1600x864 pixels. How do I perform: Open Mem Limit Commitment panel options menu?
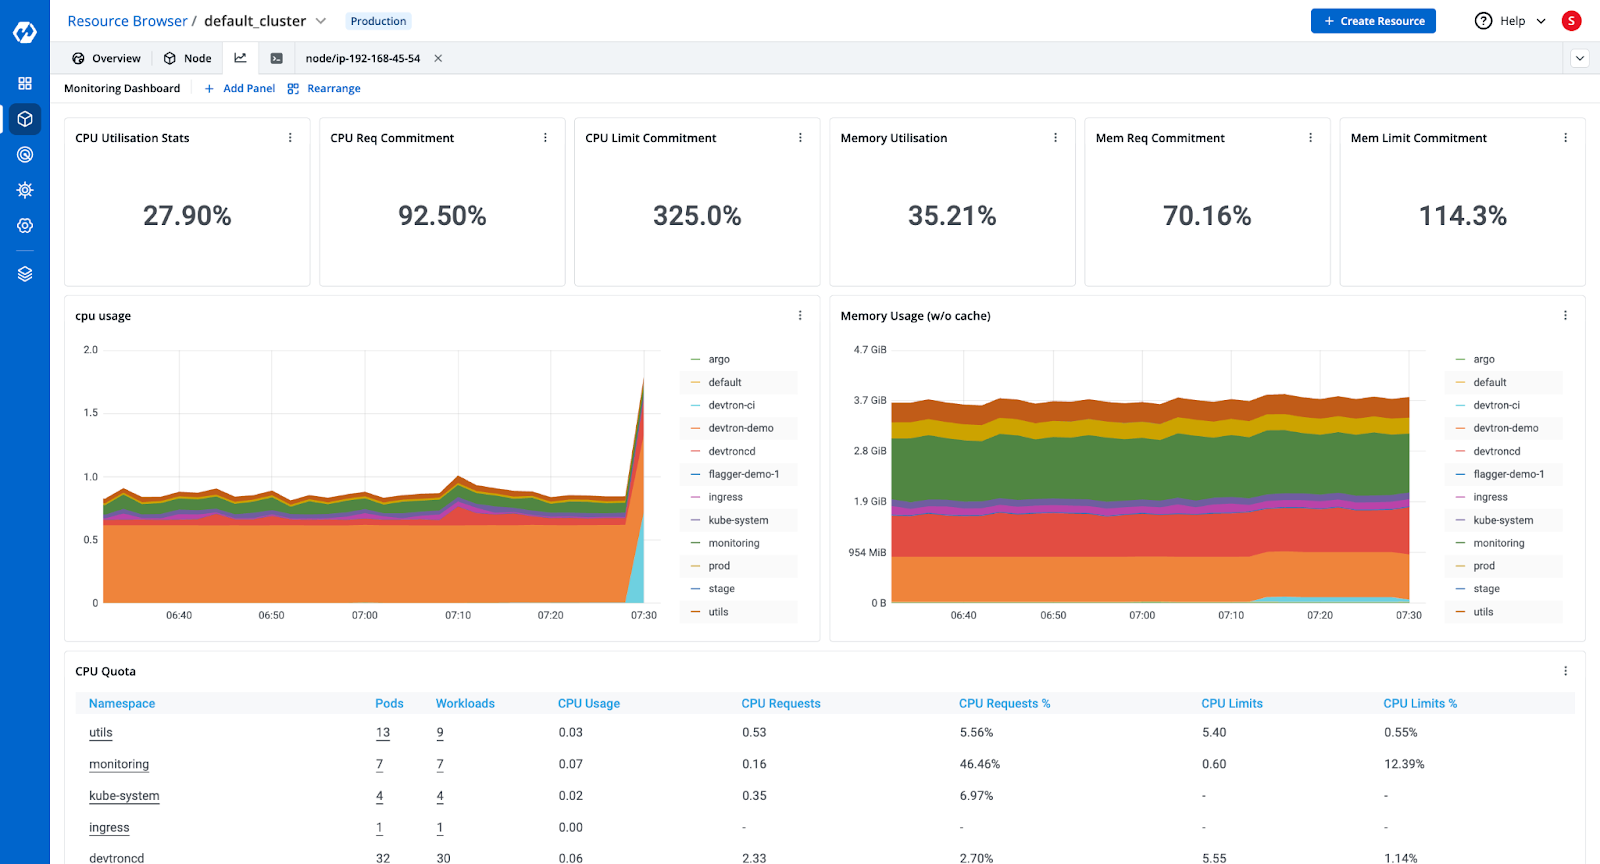click(1565, 138)
